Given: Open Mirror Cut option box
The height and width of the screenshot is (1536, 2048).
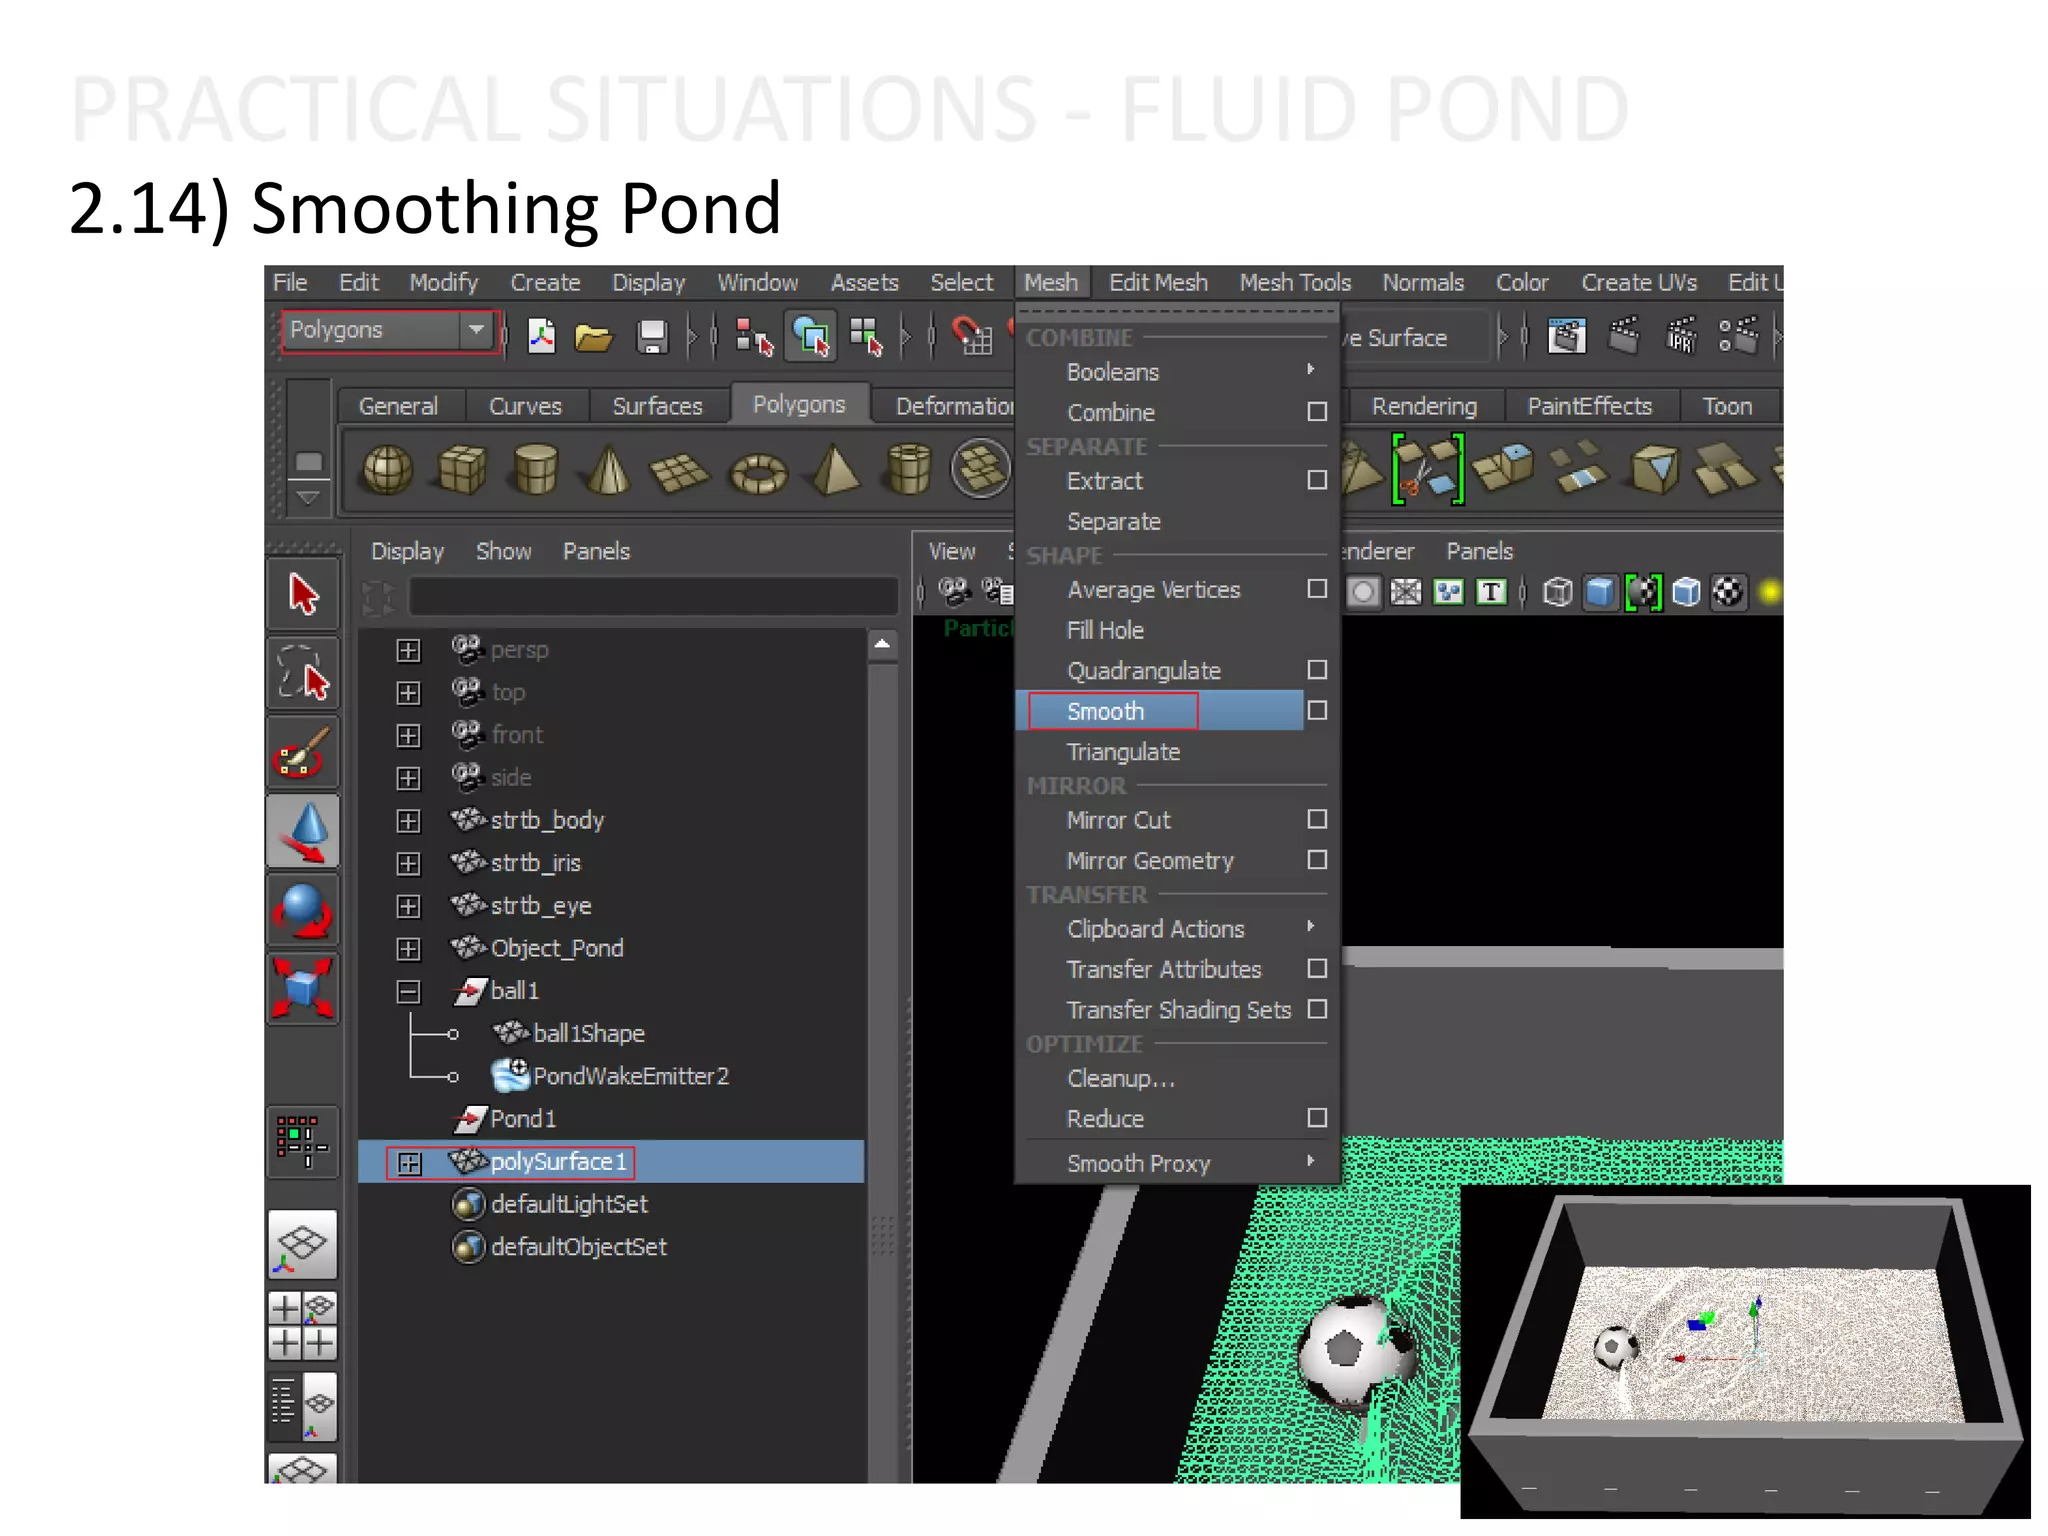Looking at the screenshot, I should point(1317,819).
